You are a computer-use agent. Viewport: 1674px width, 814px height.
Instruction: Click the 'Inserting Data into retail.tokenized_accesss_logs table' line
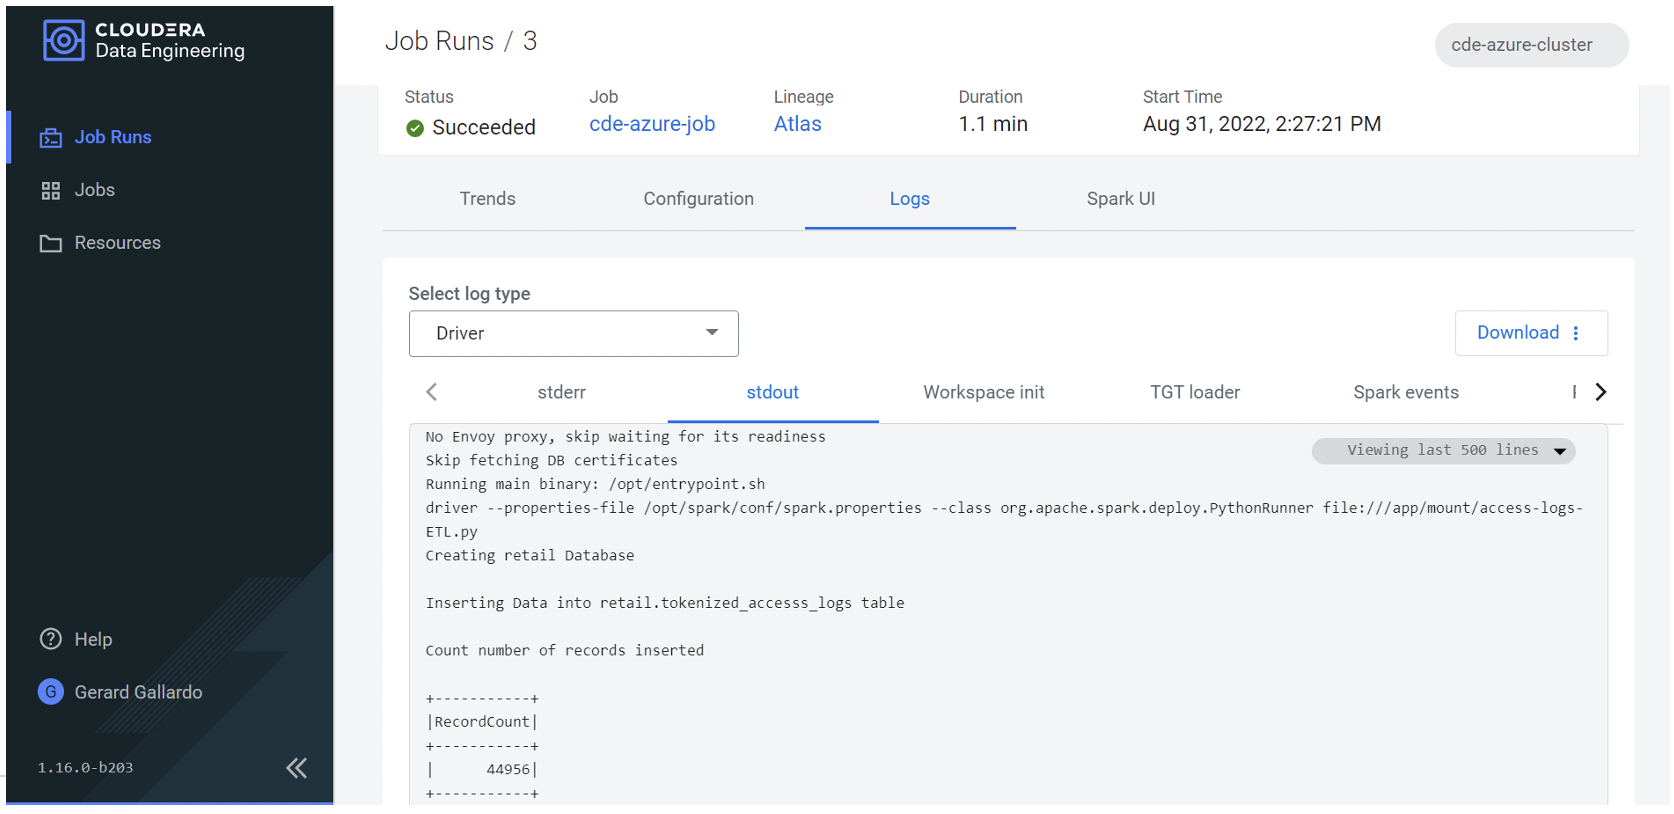(665, 603)
